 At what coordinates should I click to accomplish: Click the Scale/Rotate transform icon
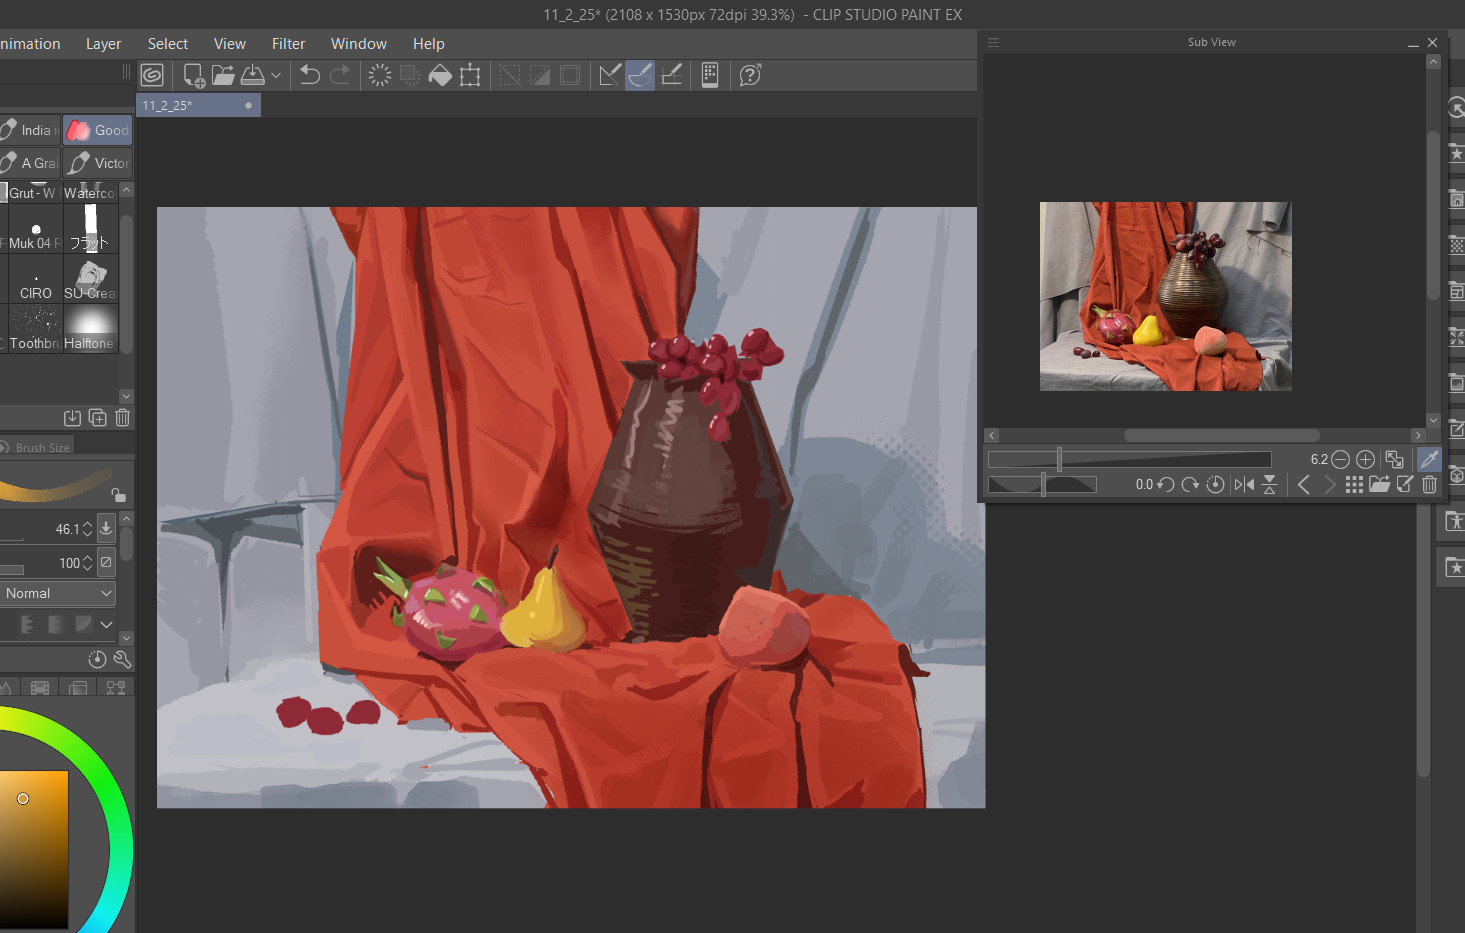point(470,75)
